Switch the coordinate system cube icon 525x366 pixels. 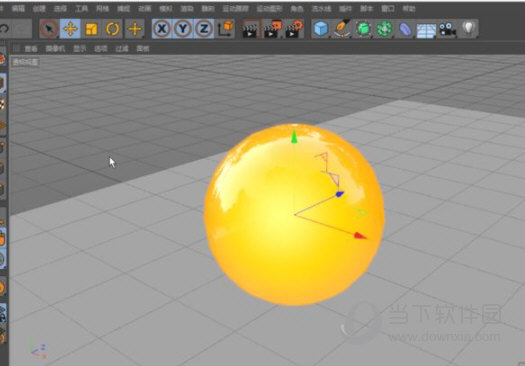[226, 29]
